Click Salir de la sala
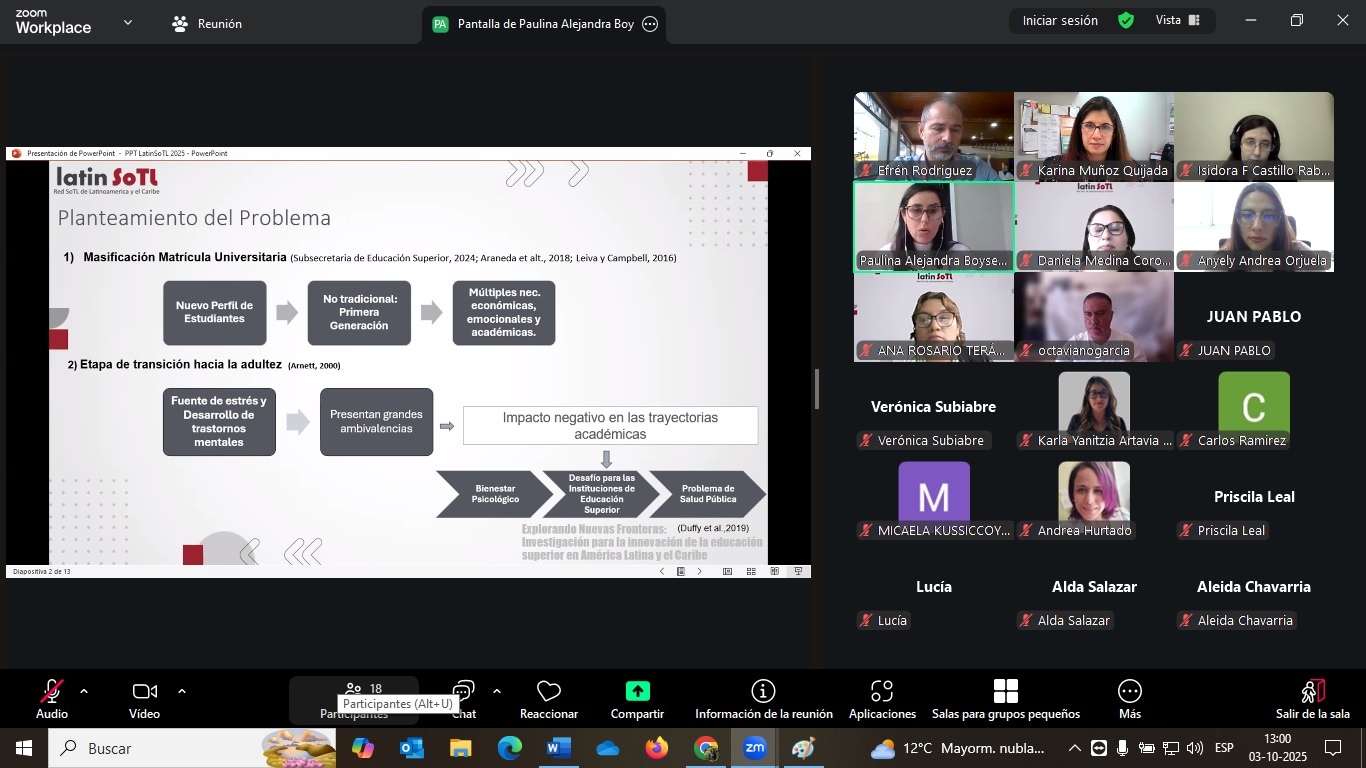The image size is (1366, 768). [1312, 698]
